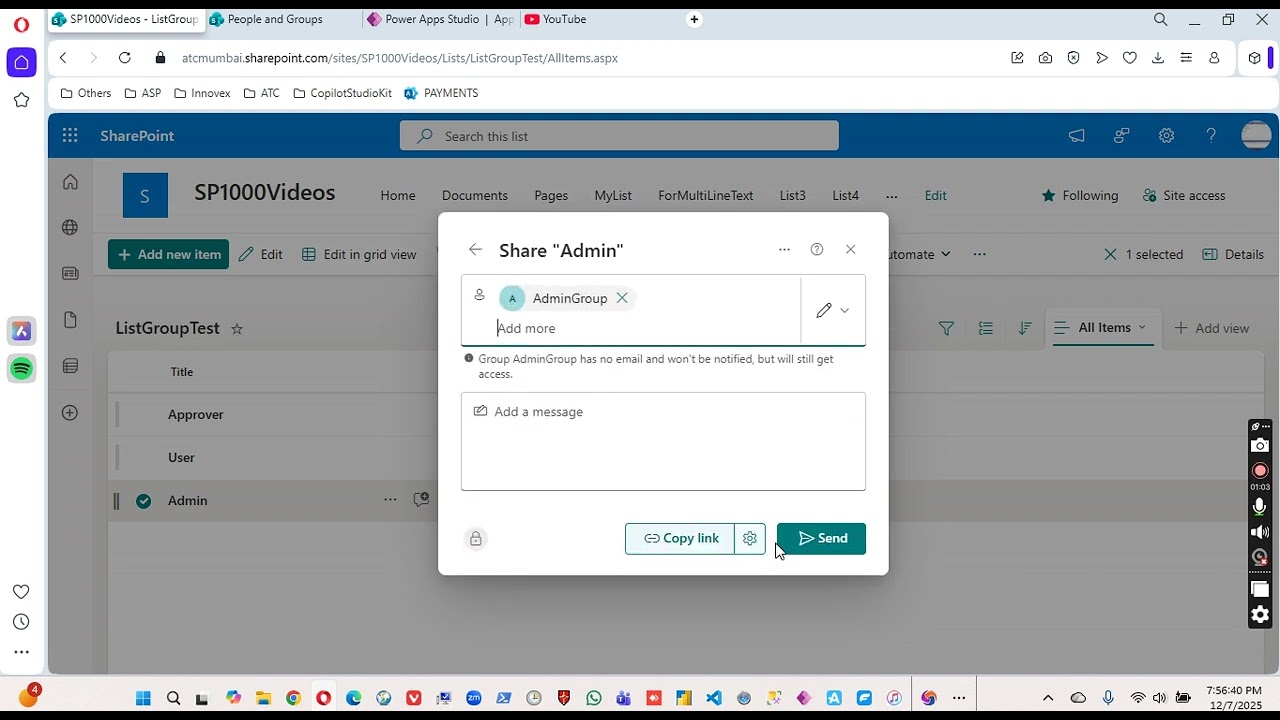Expand the Automate dropdown
This screenshot has height=720, width=1280.
(919, 254)
